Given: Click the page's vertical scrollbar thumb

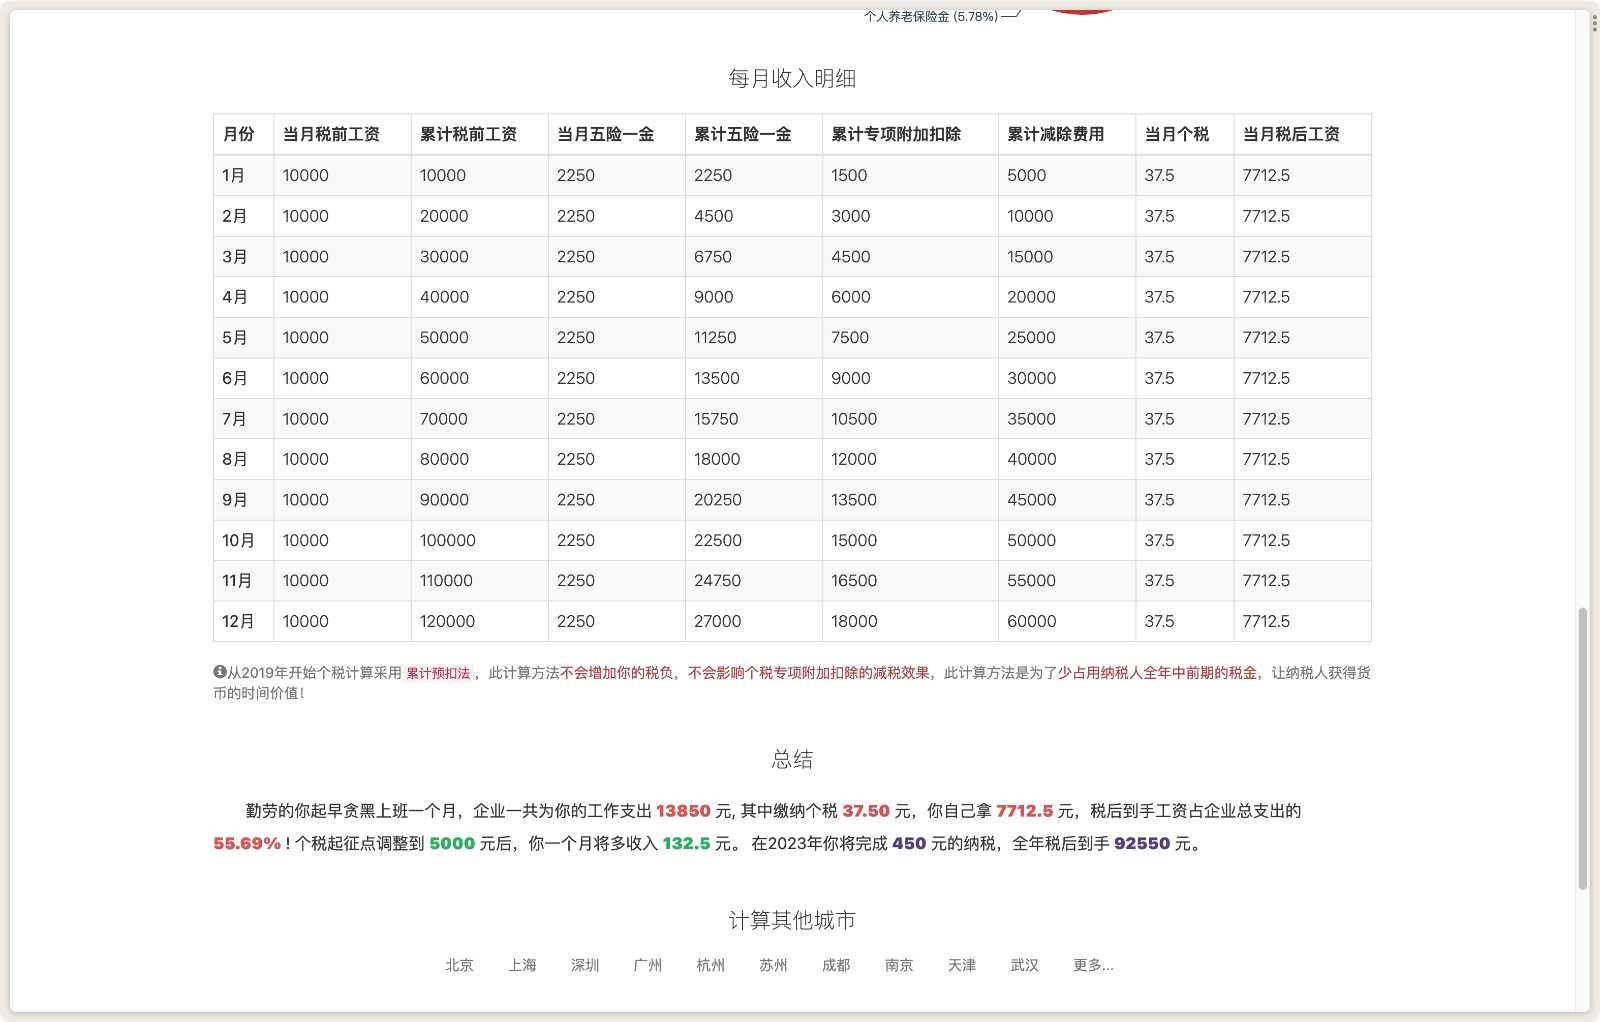Looking at the screenshot, I should [1582, 748].
